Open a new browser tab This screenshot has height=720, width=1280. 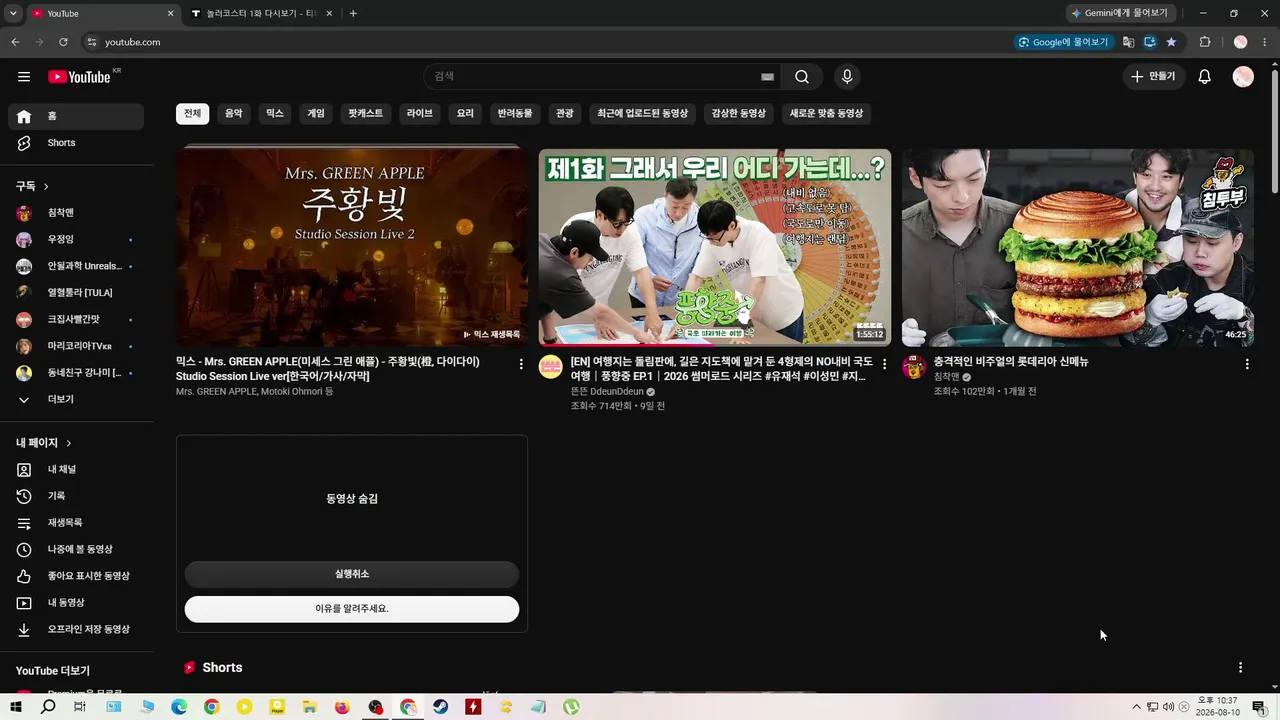pyautogui.click(x=353, y=14)
